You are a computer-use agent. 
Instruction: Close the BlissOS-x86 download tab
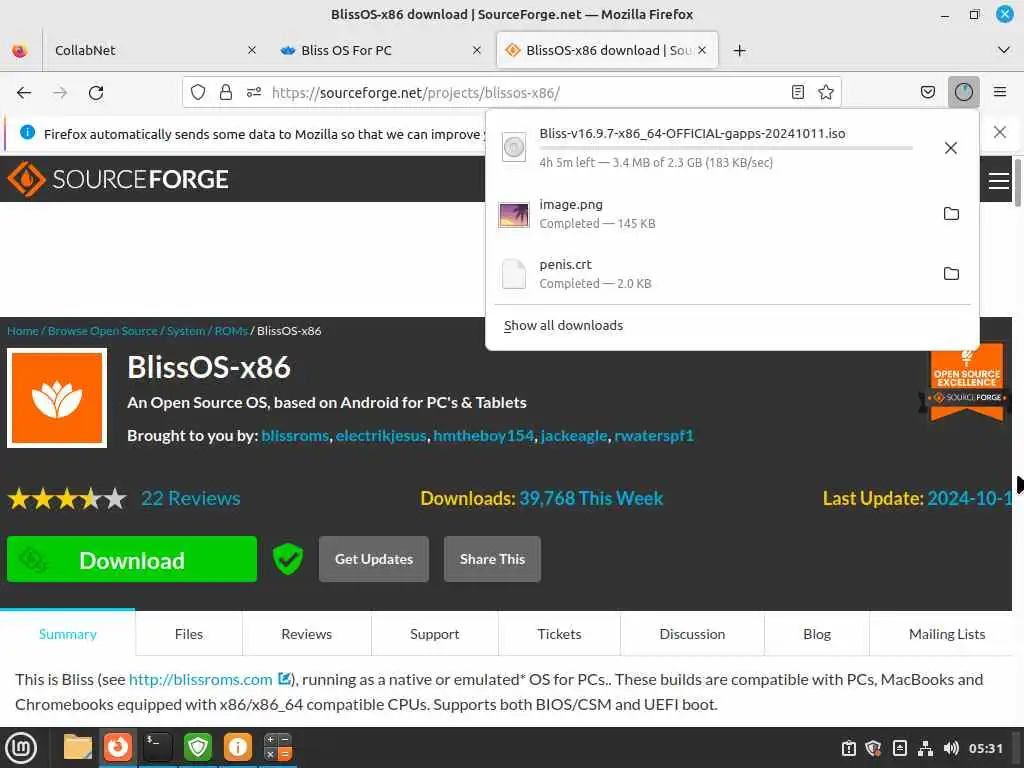(702, 50)
